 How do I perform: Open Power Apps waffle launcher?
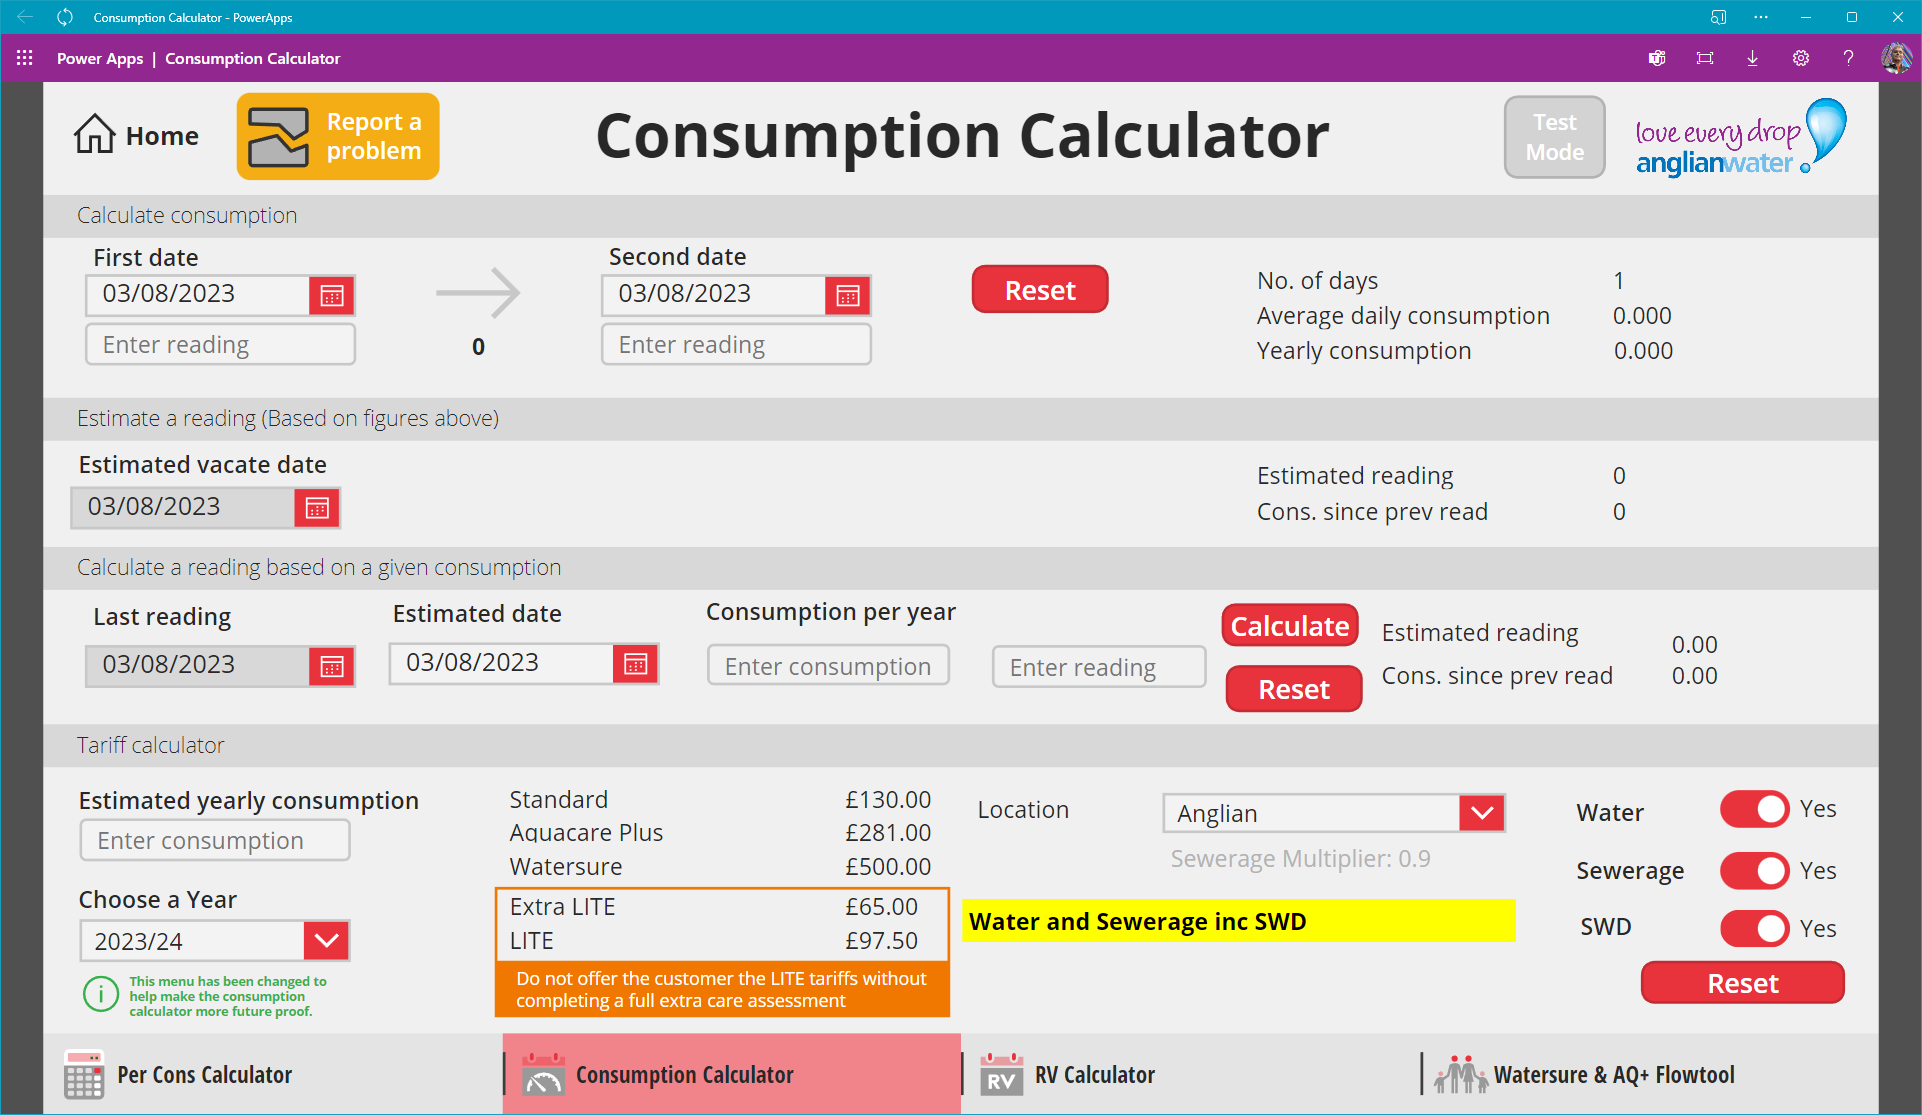point(25,58)
